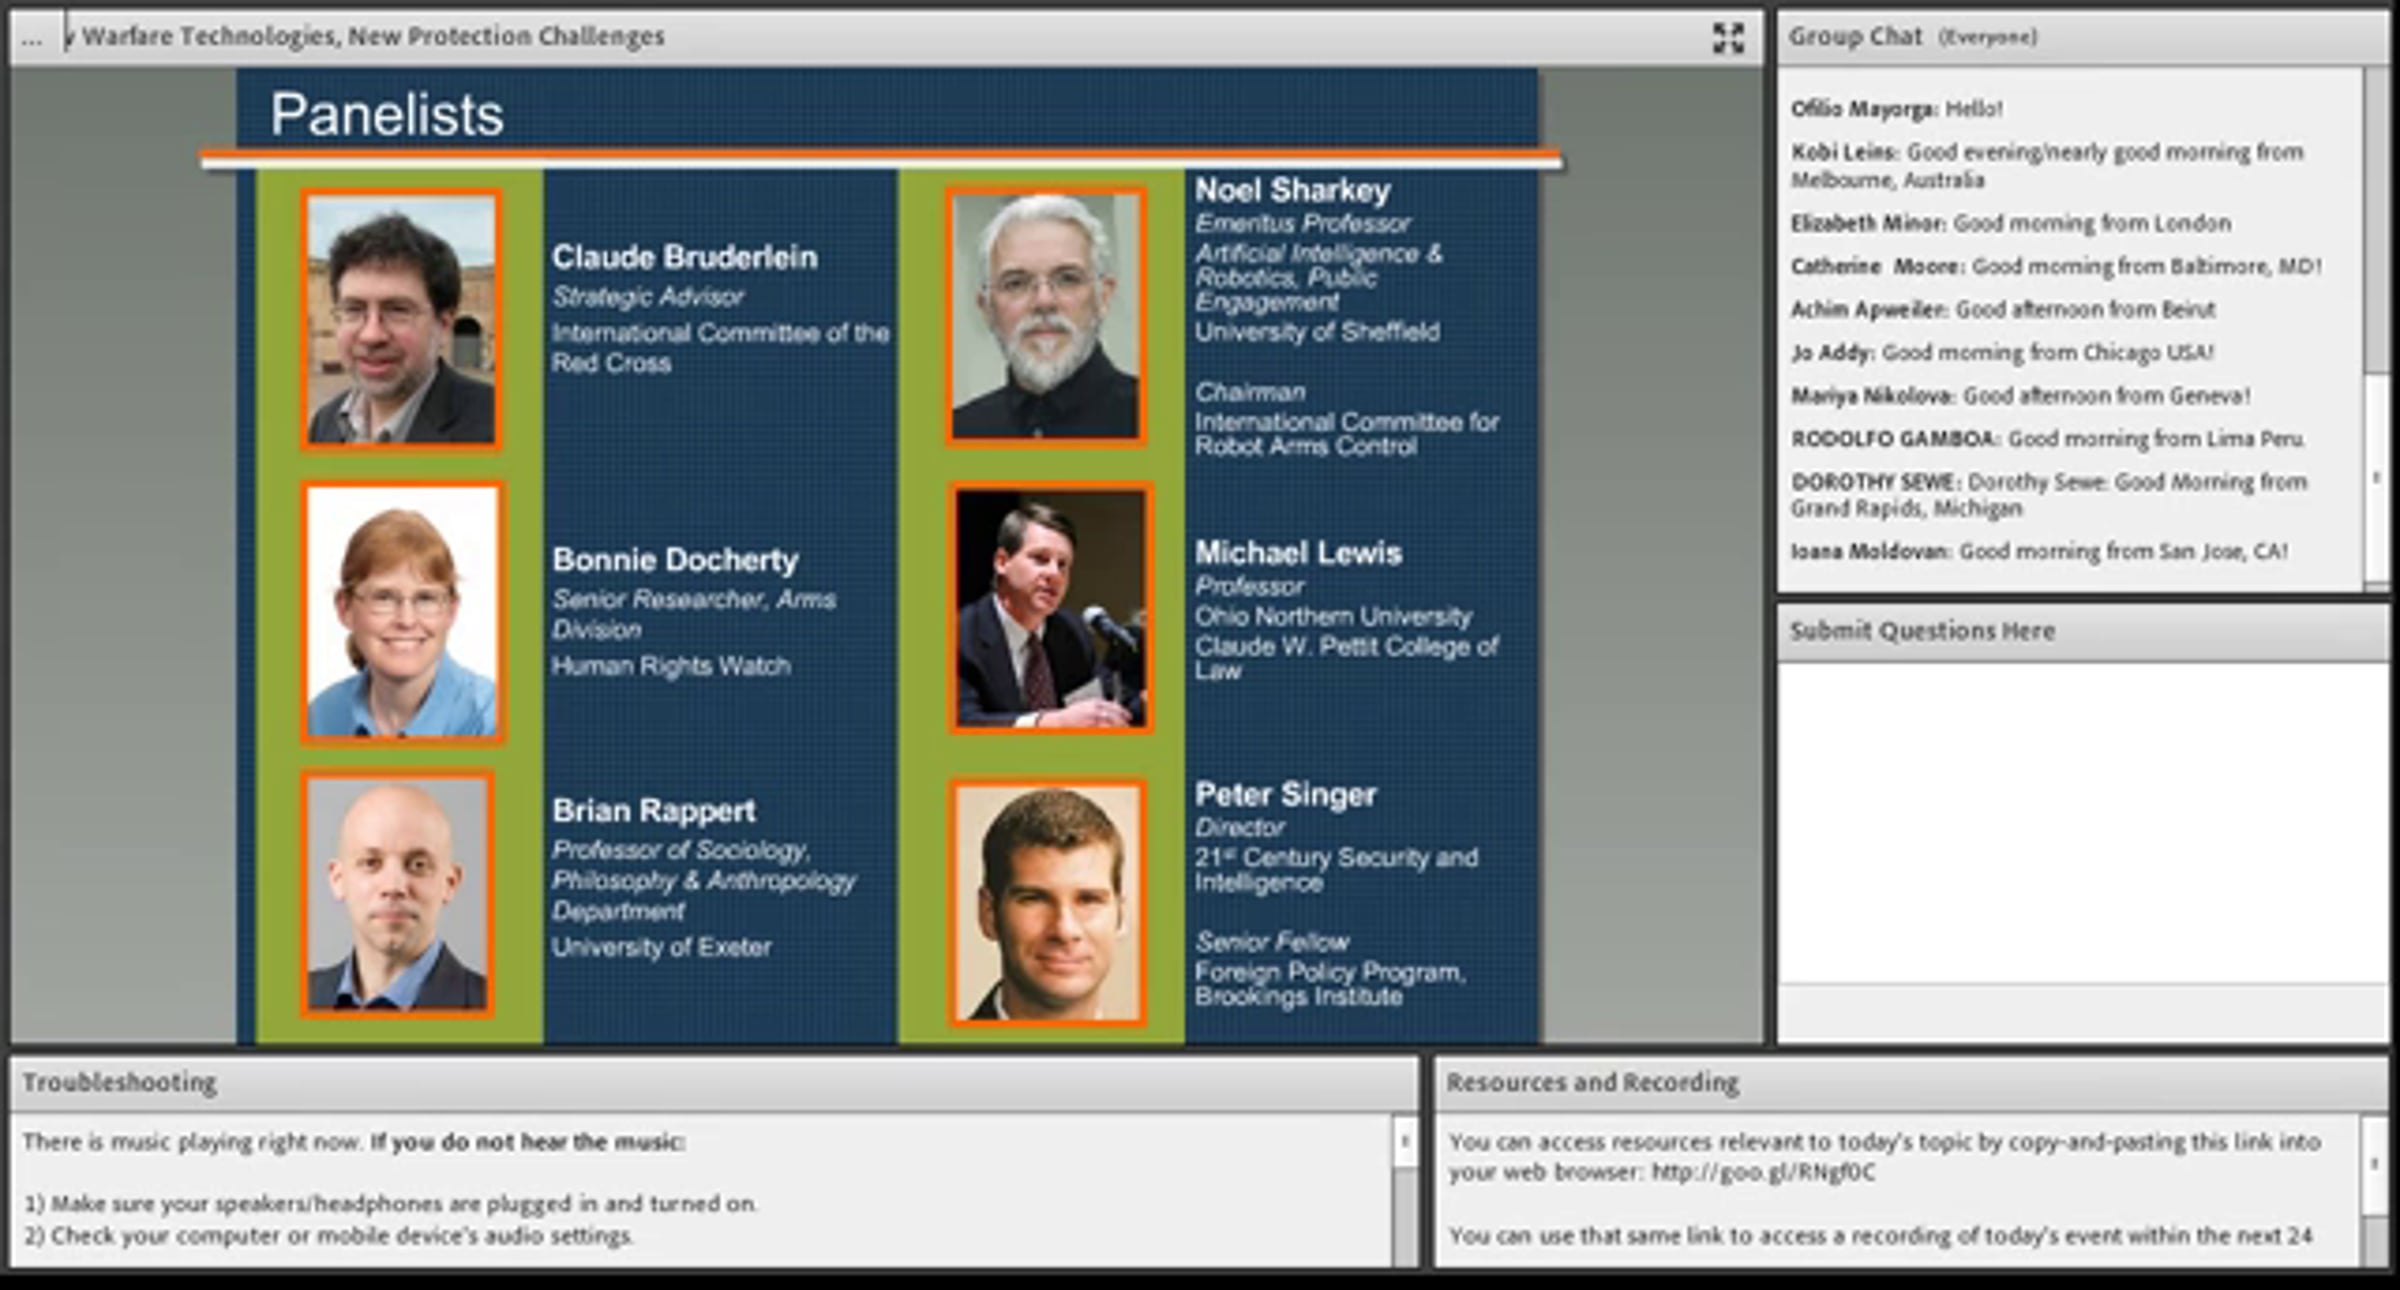Click the University of Sheffield text

click(x=1317, y=332)
